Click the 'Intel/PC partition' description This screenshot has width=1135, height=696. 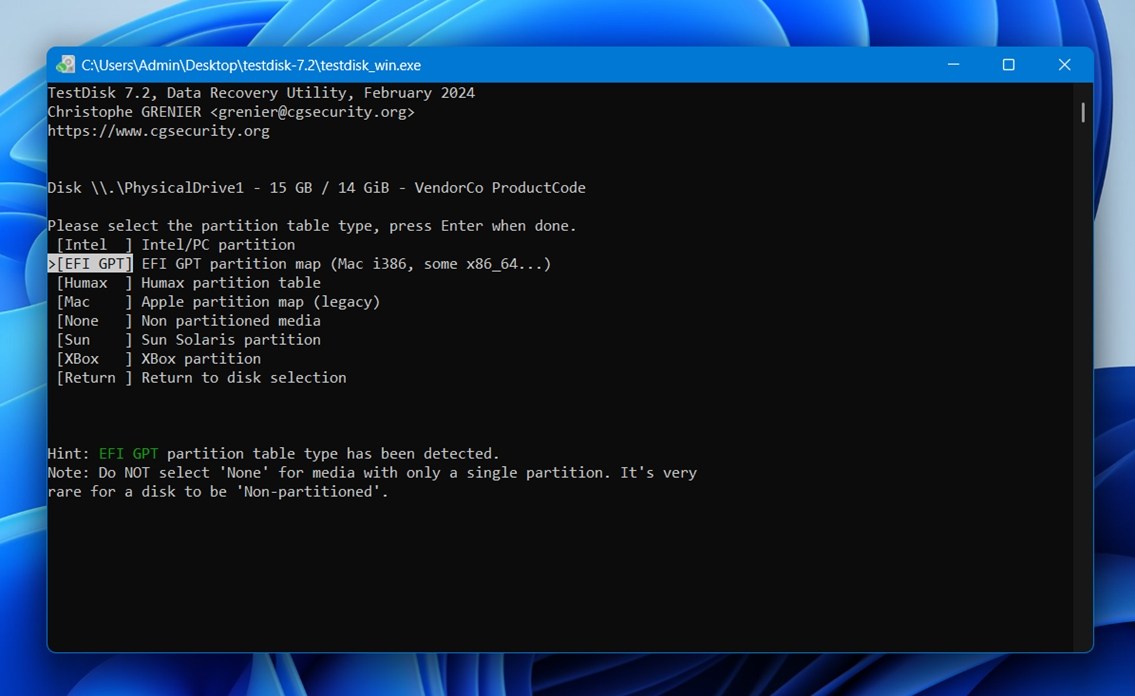(x=218, y=245)
